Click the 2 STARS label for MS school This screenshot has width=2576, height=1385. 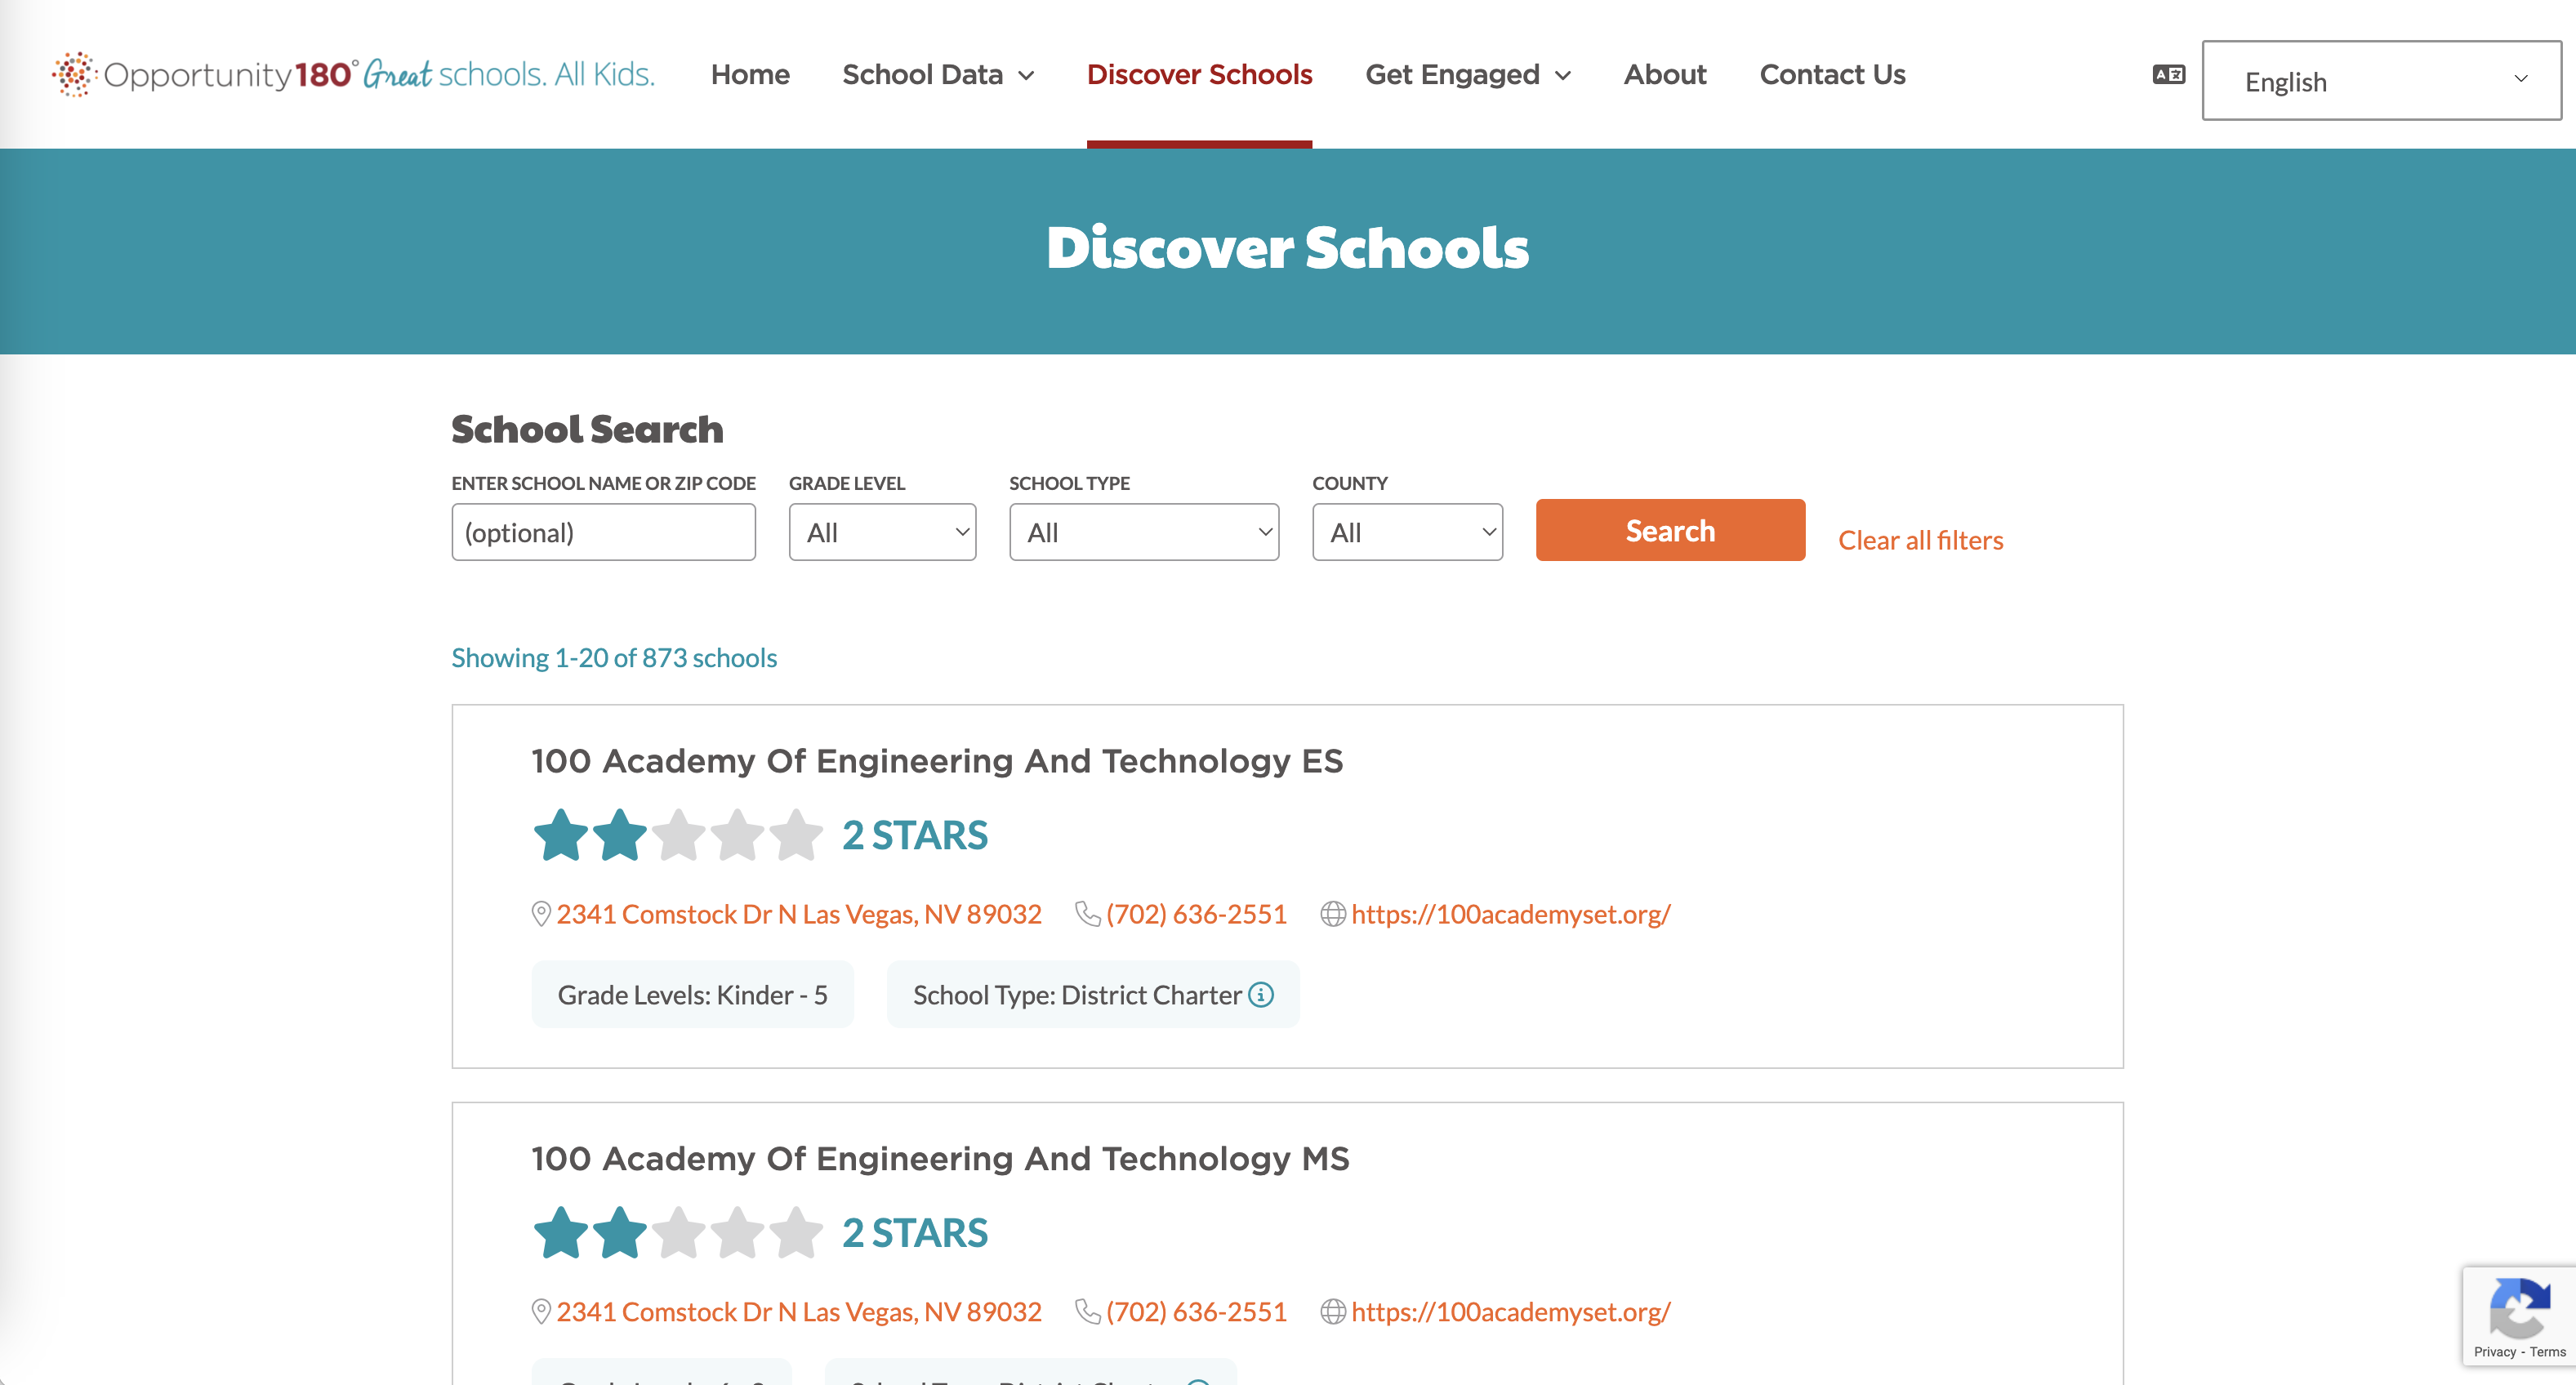914,1233
